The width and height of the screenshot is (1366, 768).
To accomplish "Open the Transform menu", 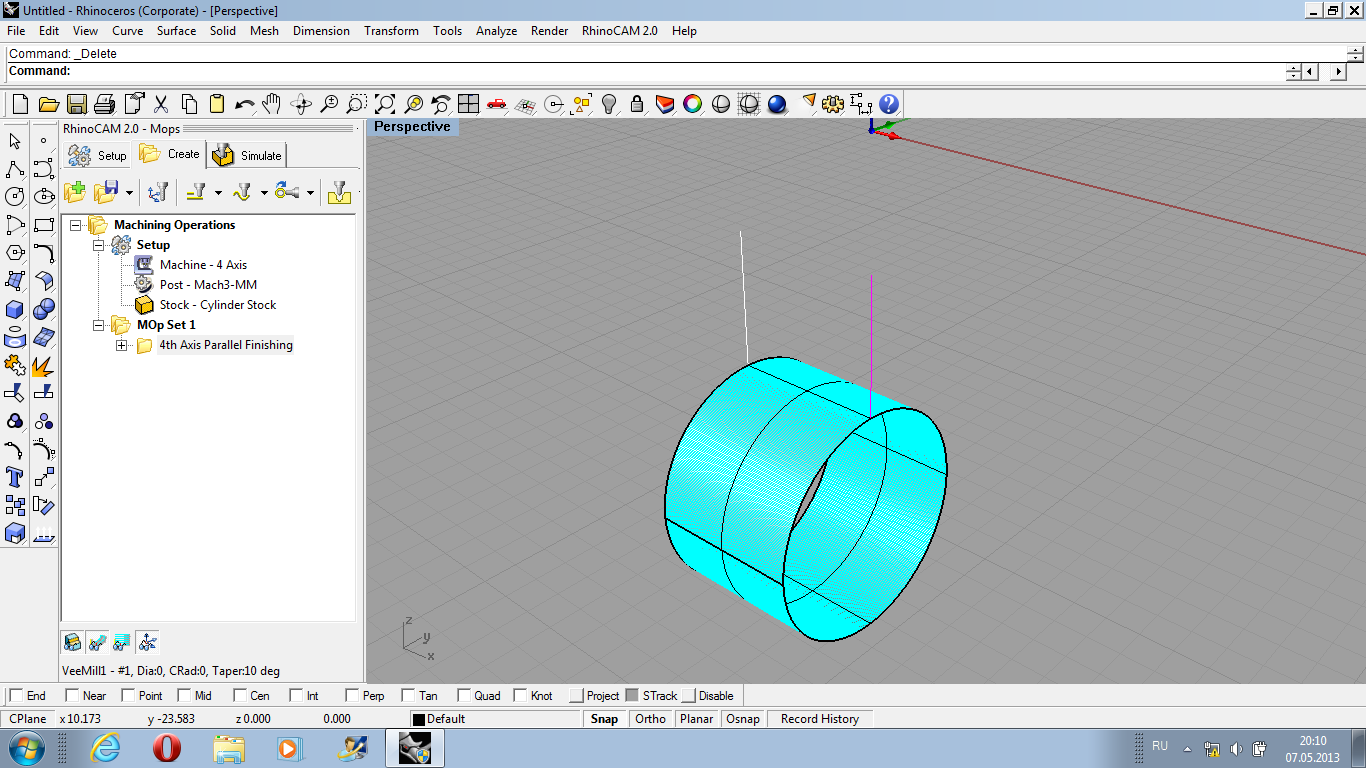I will (391, 31).
